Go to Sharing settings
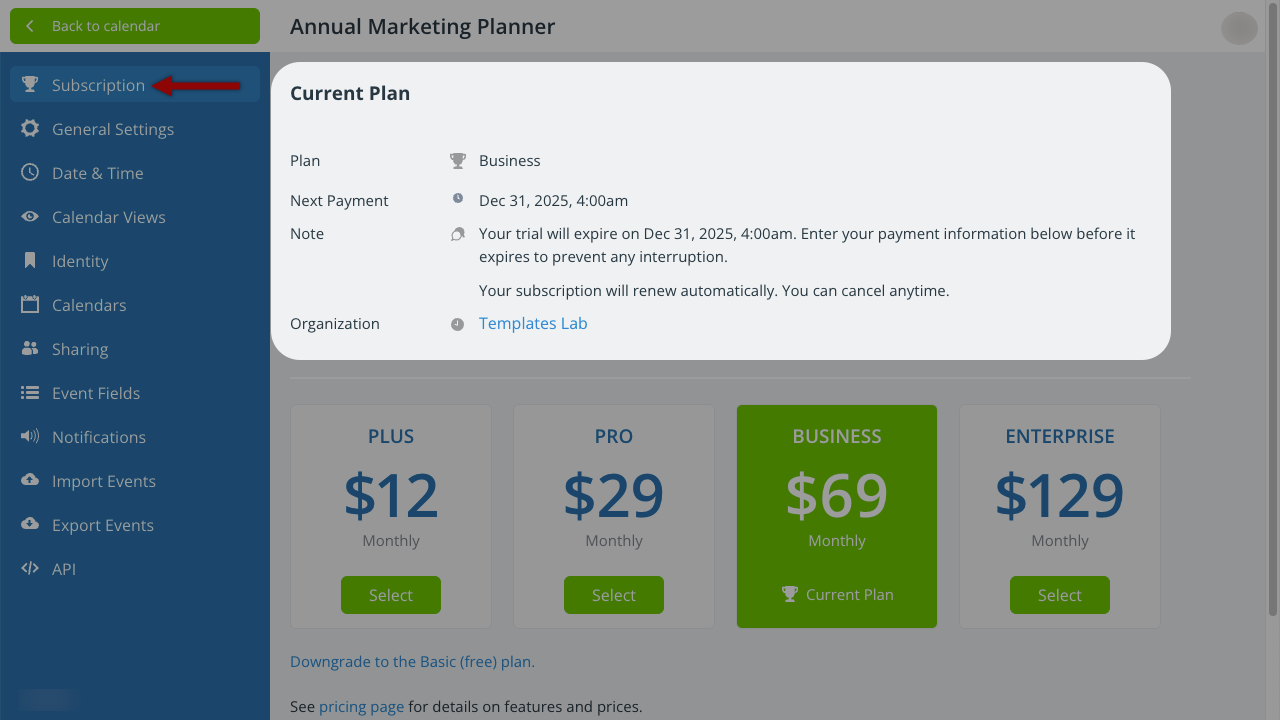 (135, 349)
